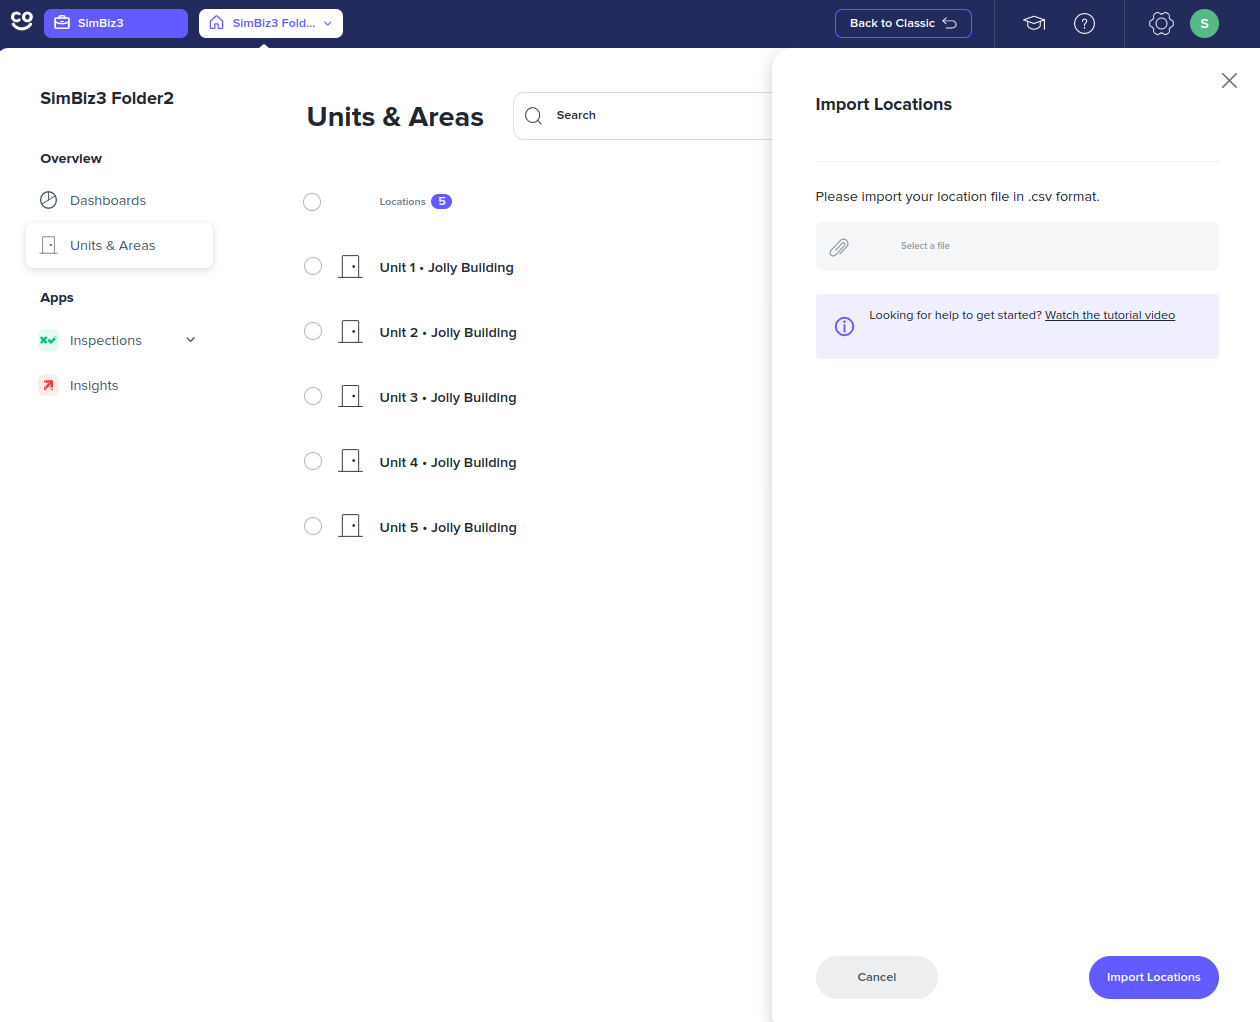Click the Select a file field
The image size is (1260, 1022).
click(1017, 247)
